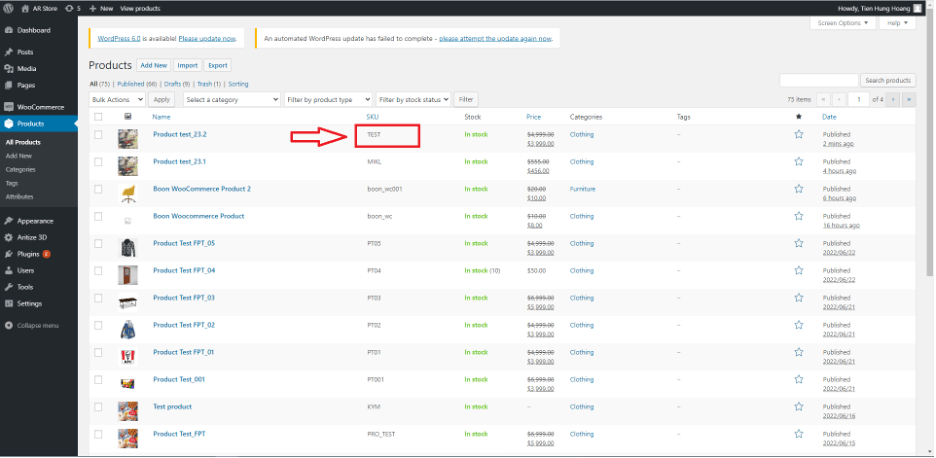Screen dimensions: 936x458
Task: Open View products in admin bar
Action: click(x=140, y=8)
